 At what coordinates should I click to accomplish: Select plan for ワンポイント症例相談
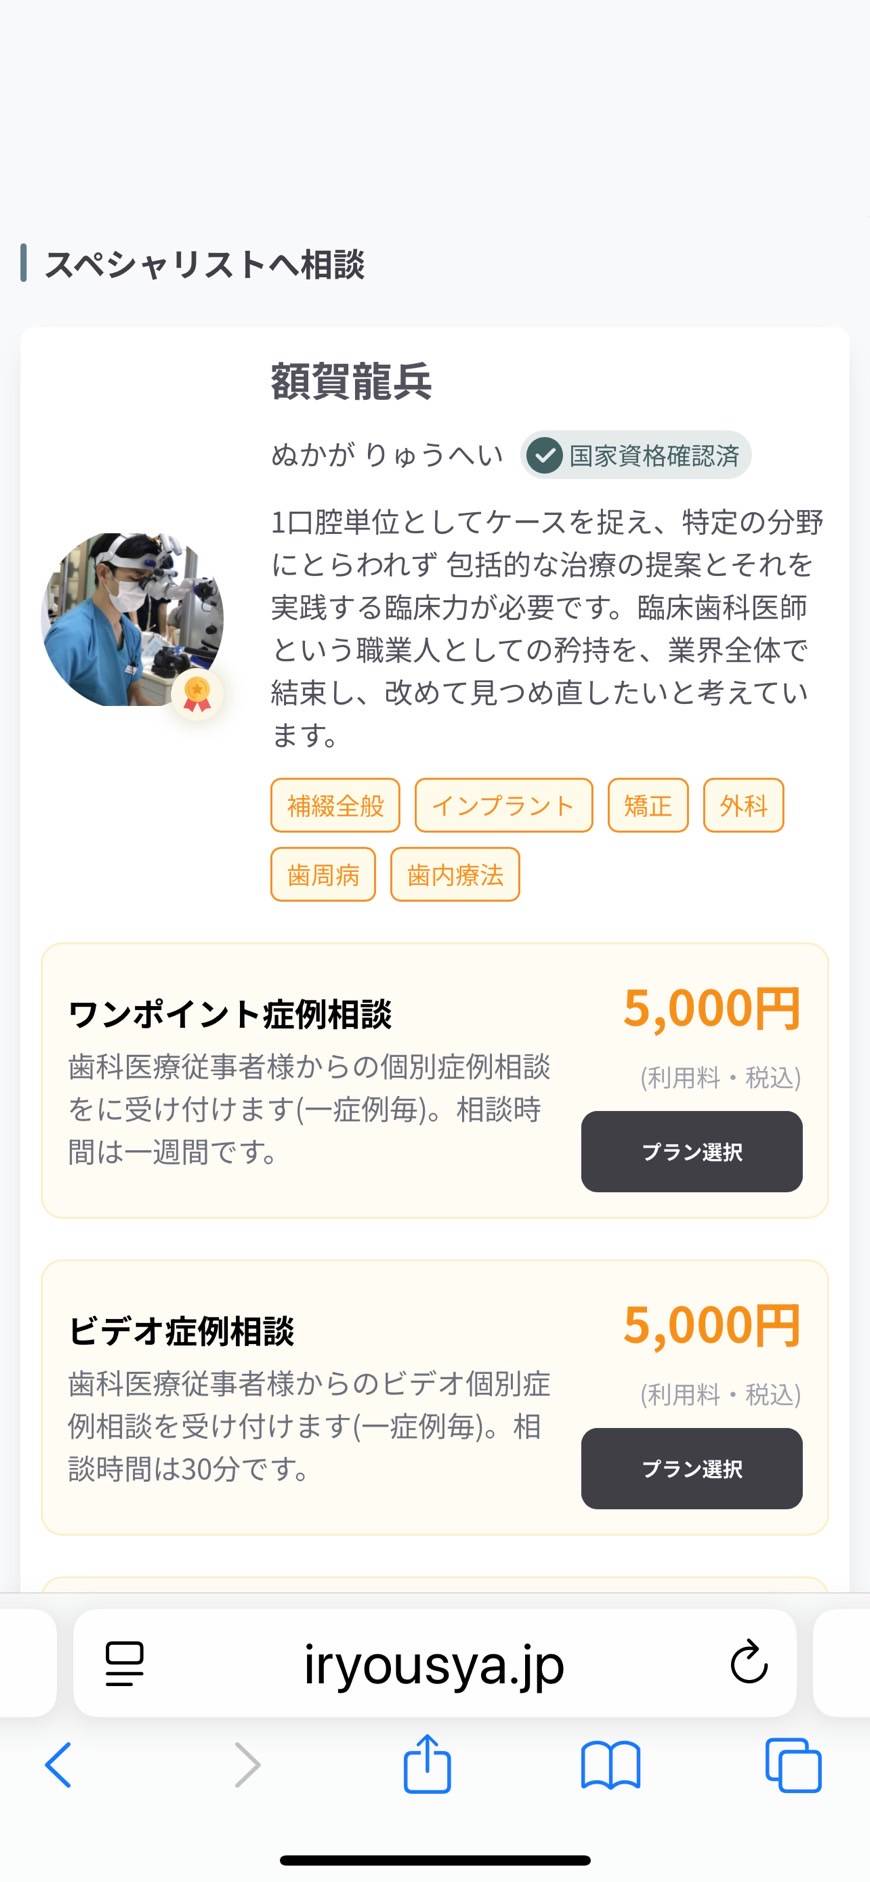(691, 1152)
